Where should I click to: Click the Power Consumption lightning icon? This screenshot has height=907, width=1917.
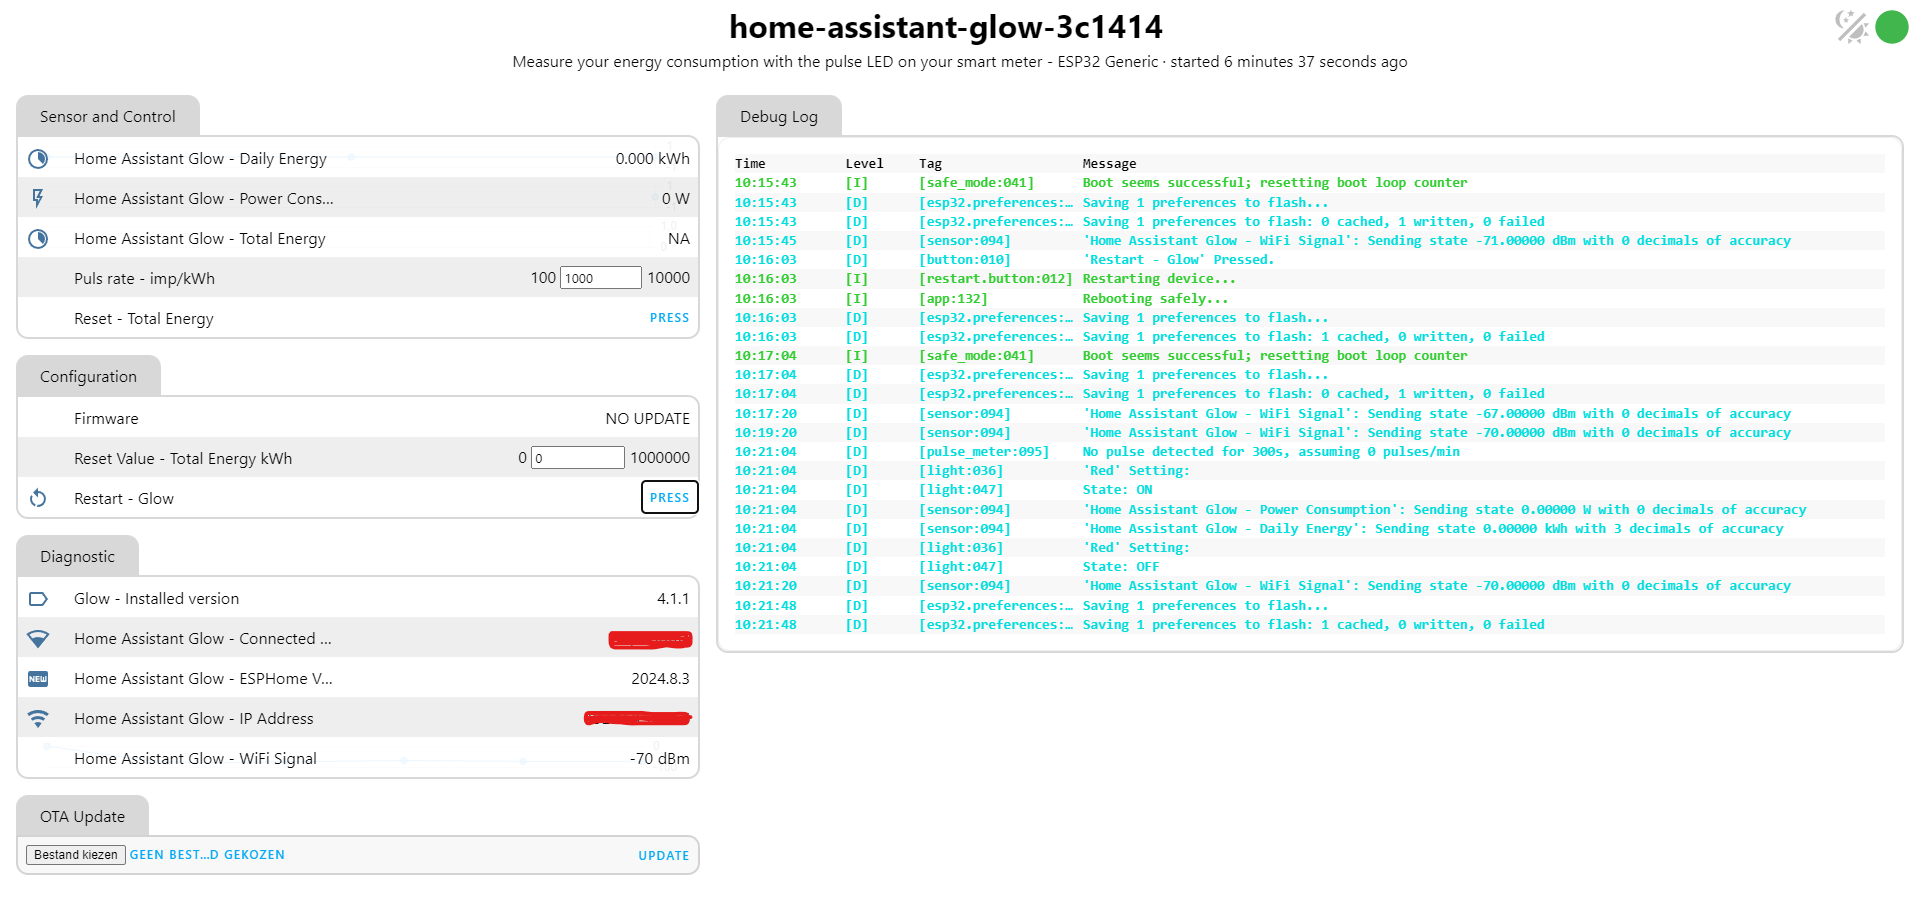pyautogui.click(x=38, y=199)
